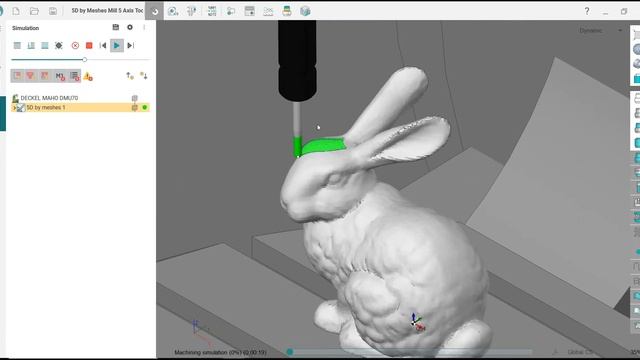Select the second simulation display mode icon

point(31,45)
